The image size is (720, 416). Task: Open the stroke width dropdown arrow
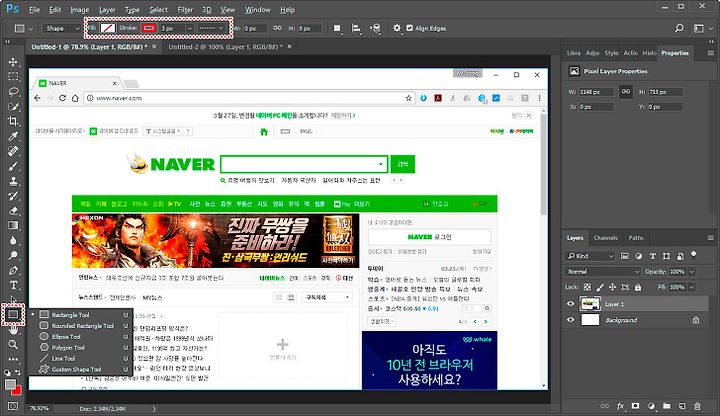190,28
